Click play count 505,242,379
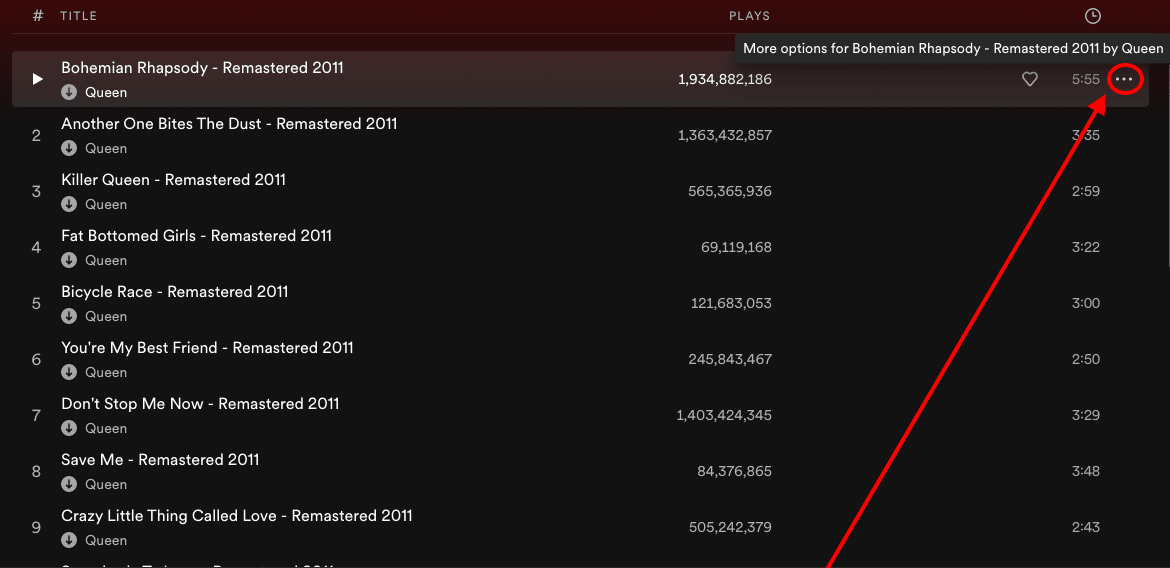This screenshot has width=1170, height=568. click(730, 527)
